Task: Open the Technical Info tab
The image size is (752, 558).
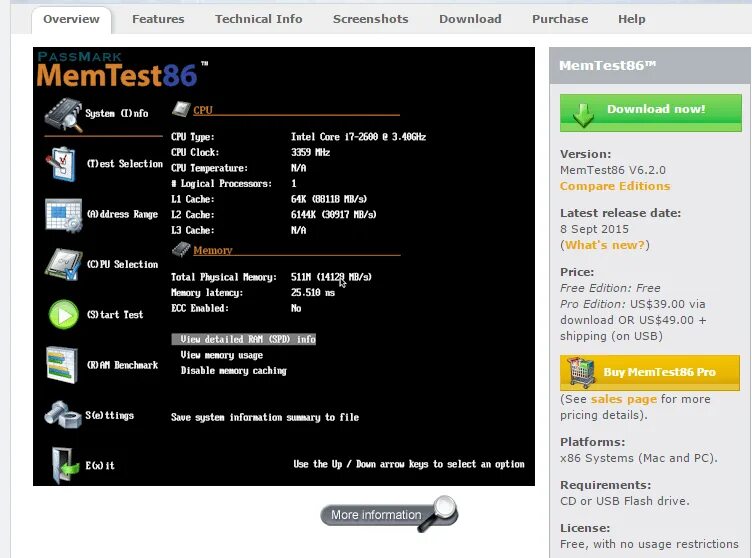Action: click(x=258, y=19)
